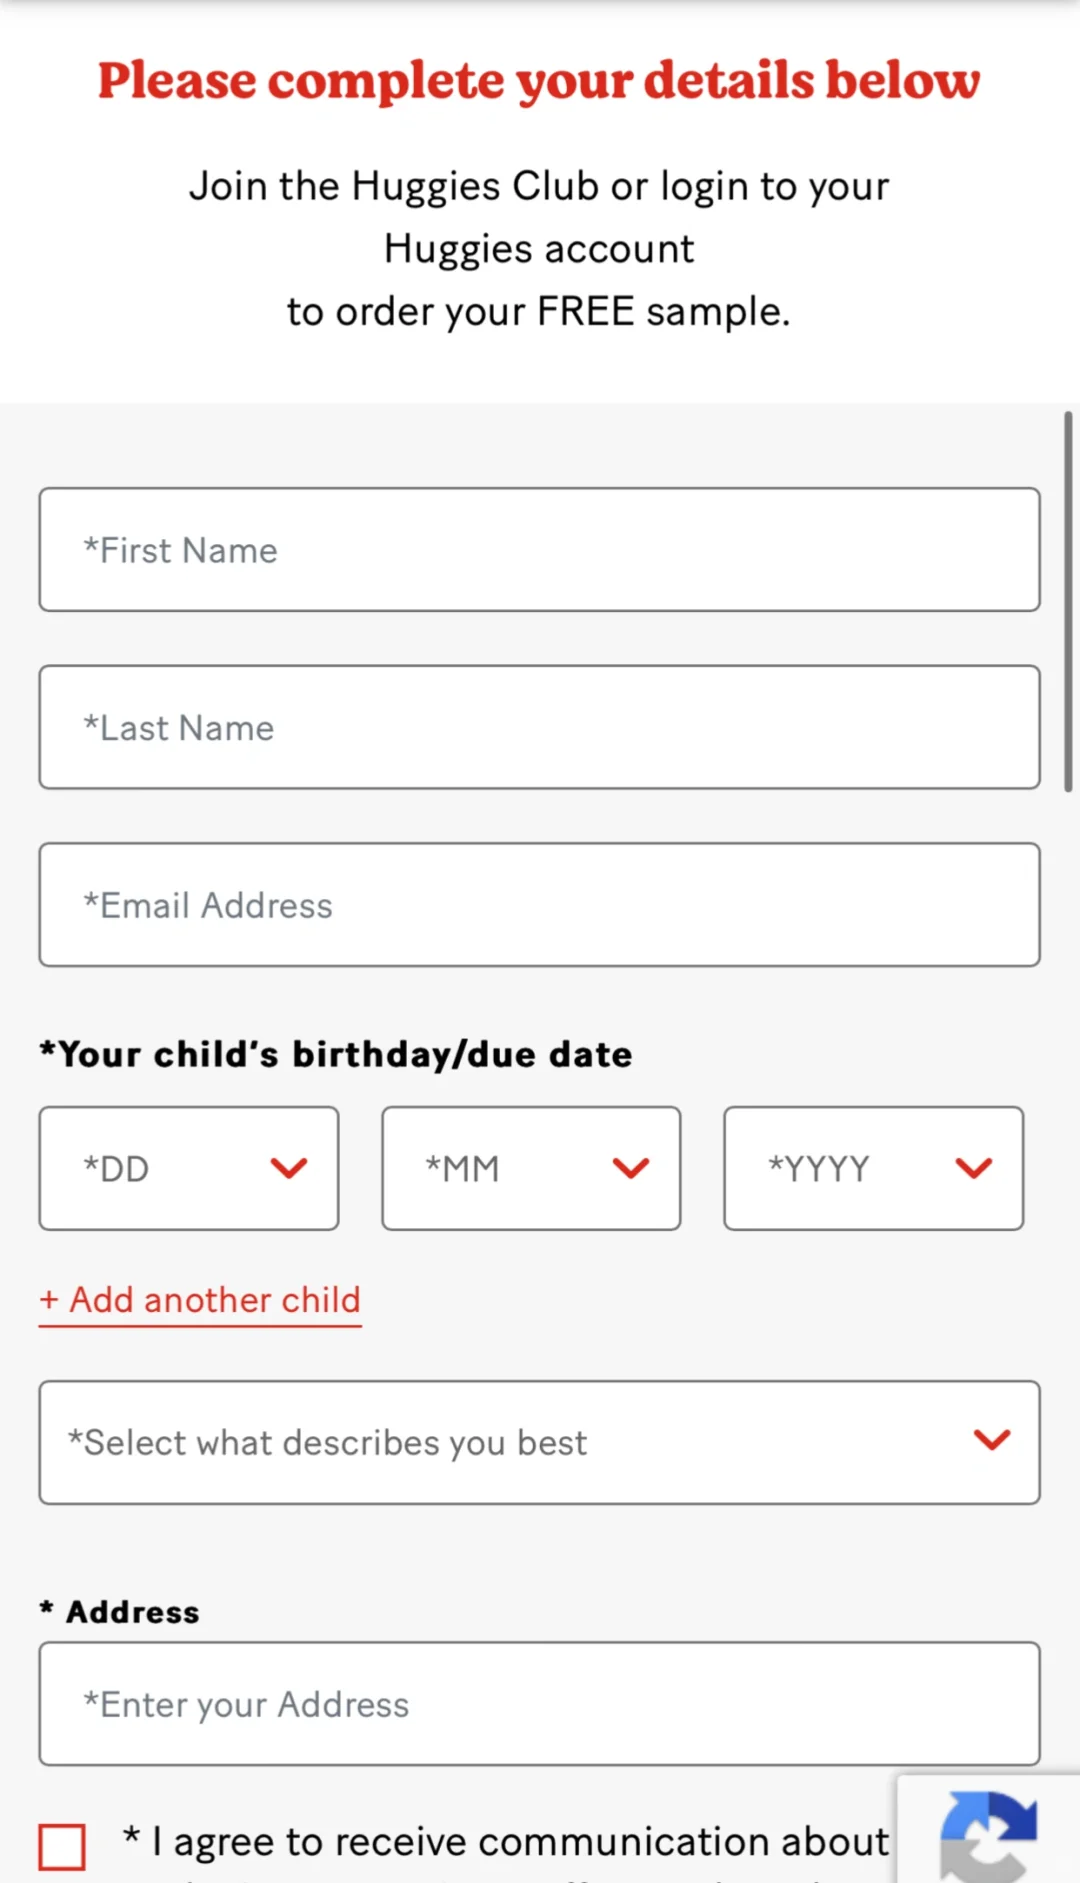Viewport: 1080px width, 1883px height.
Task: Click the red chevron in YYYY selector
Action: point(974,1168)
